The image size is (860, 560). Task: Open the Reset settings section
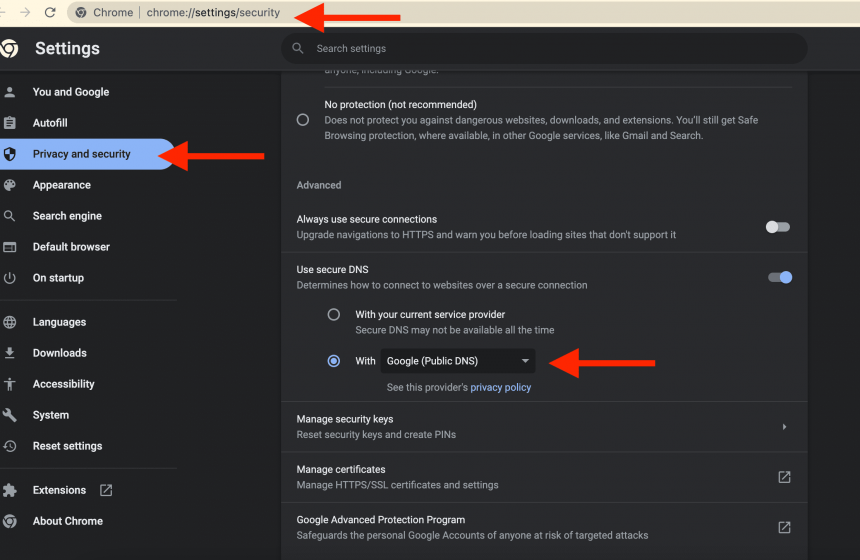(x=67, y=446)
